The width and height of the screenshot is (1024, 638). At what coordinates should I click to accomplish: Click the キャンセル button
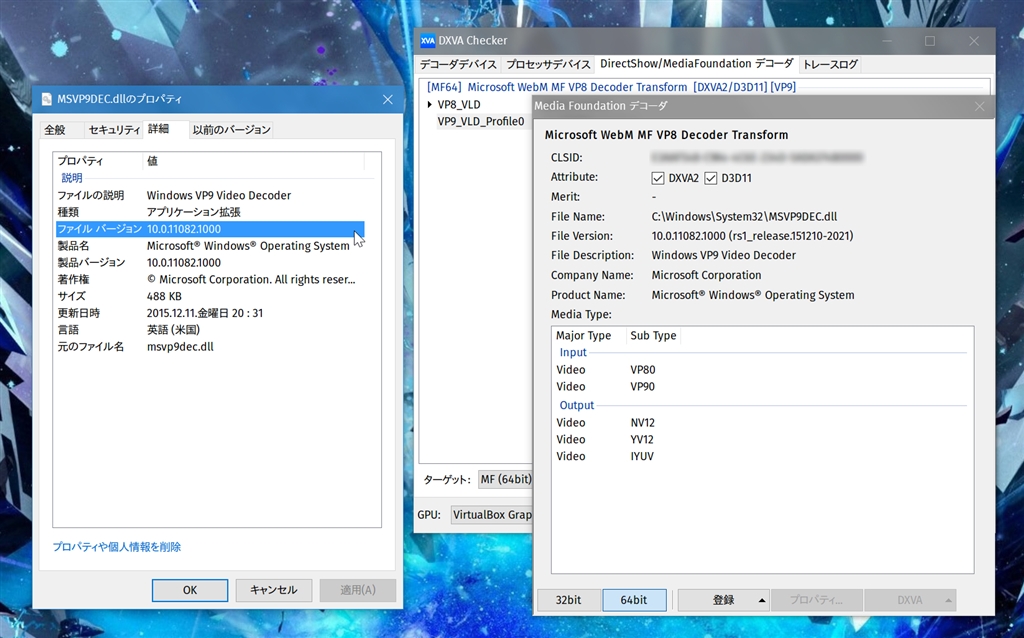[274, 590]
